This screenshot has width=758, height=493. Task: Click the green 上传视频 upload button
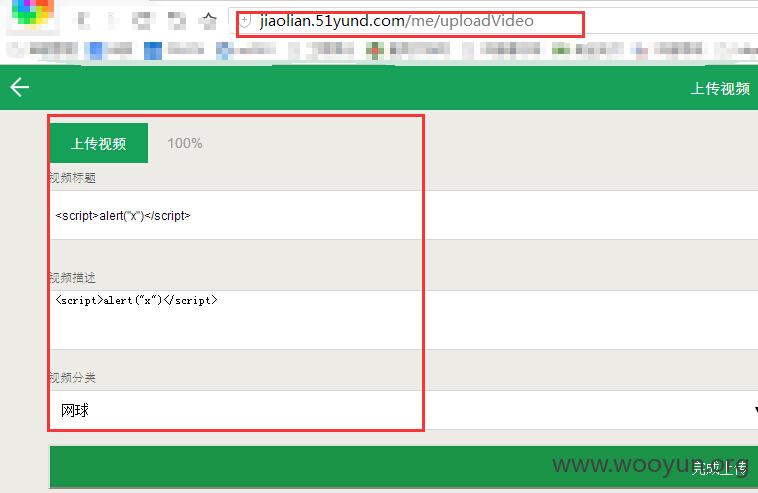pos(99,143)
